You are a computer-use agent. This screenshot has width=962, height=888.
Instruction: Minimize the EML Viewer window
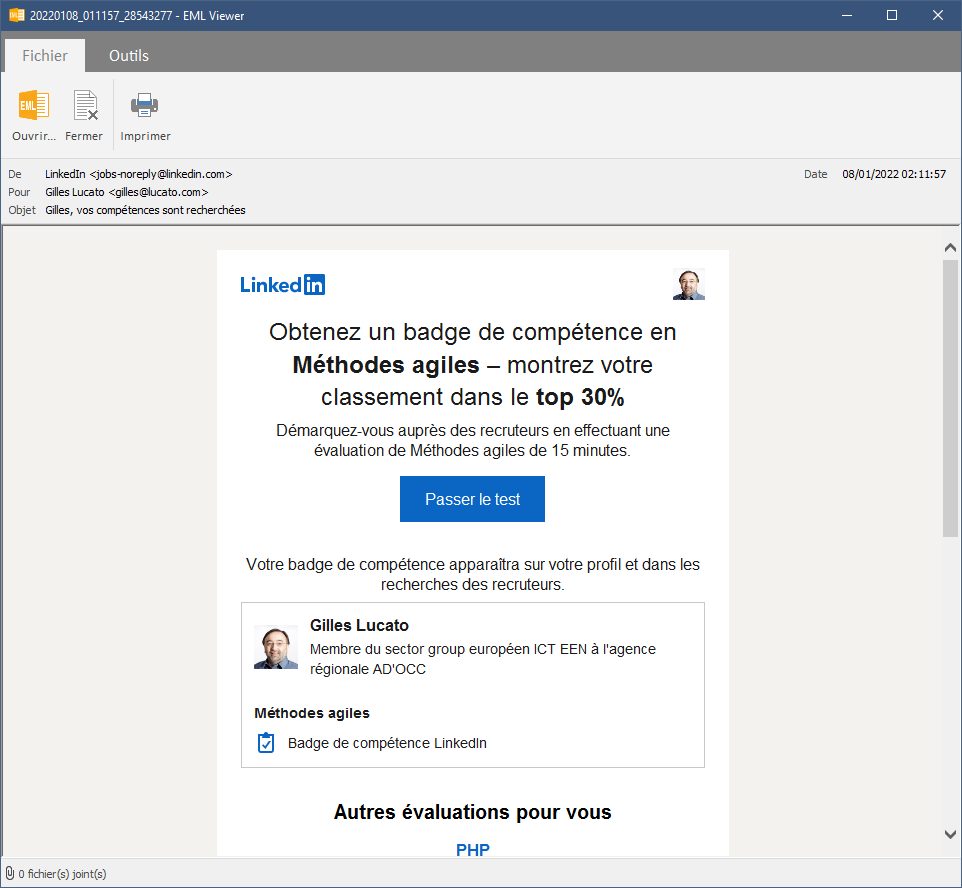tap(847, 15)
